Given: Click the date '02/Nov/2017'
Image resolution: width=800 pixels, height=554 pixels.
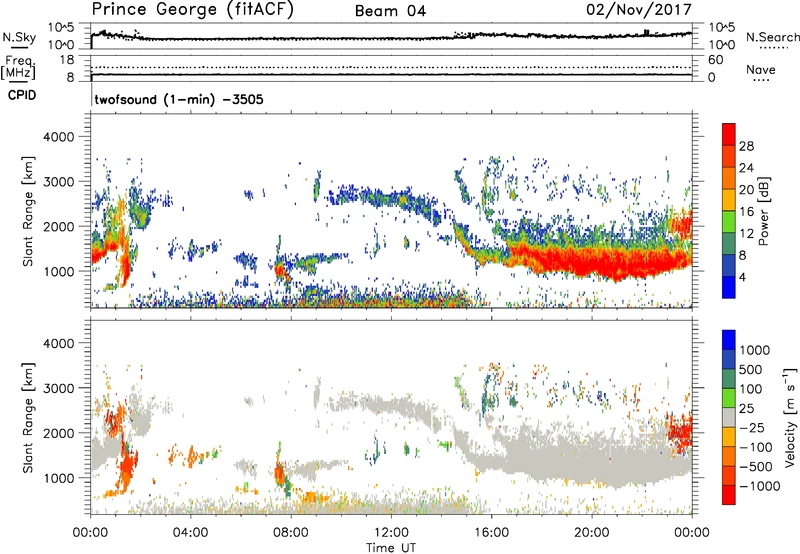Looking at the screenshot, I should click(x=639, y=10).
